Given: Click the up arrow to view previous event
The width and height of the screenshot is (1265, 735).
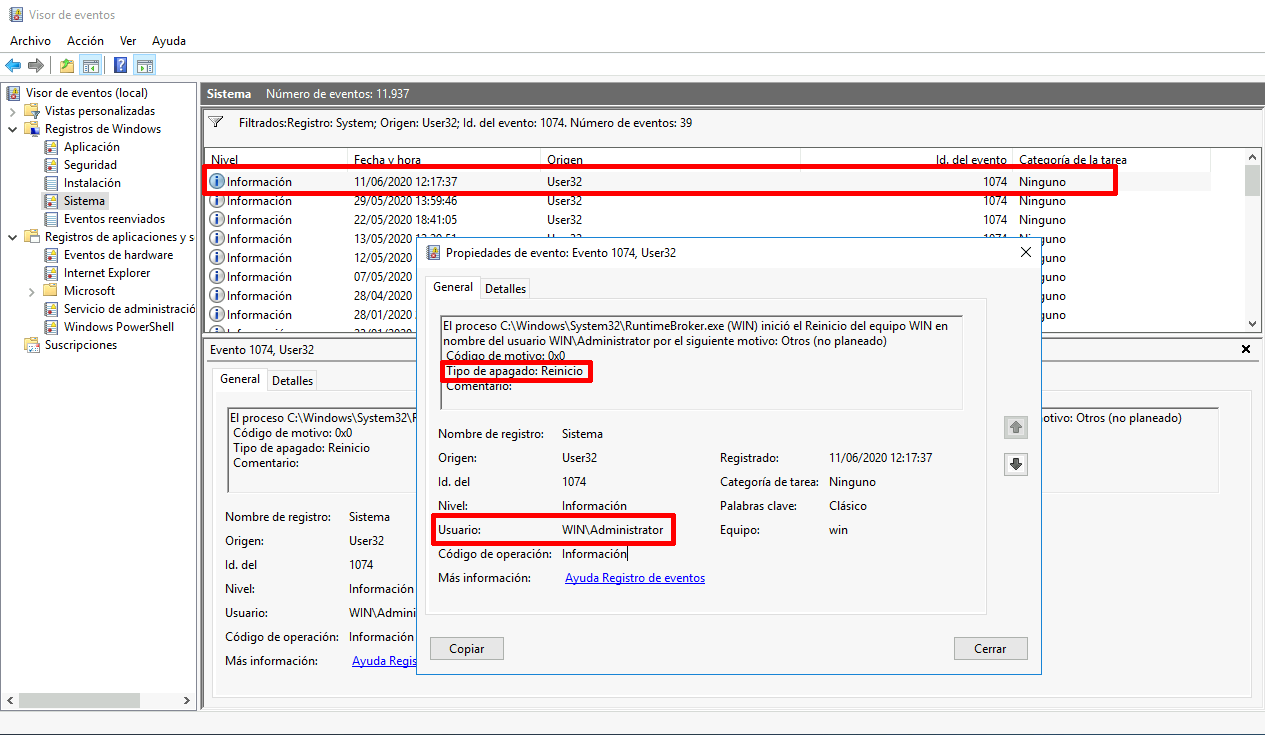Looking at the screenshot, I should click(x=1015, y=427).
